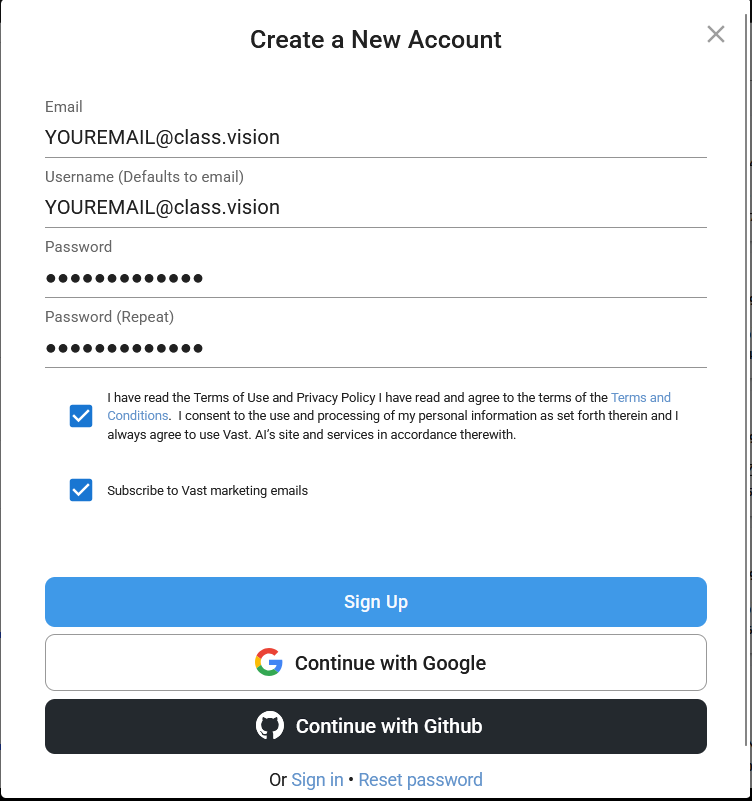Untick Subscribe to Vast marketing emails checkbox
The height and width of the screenshot is (801, 752).
click(81, 490)
